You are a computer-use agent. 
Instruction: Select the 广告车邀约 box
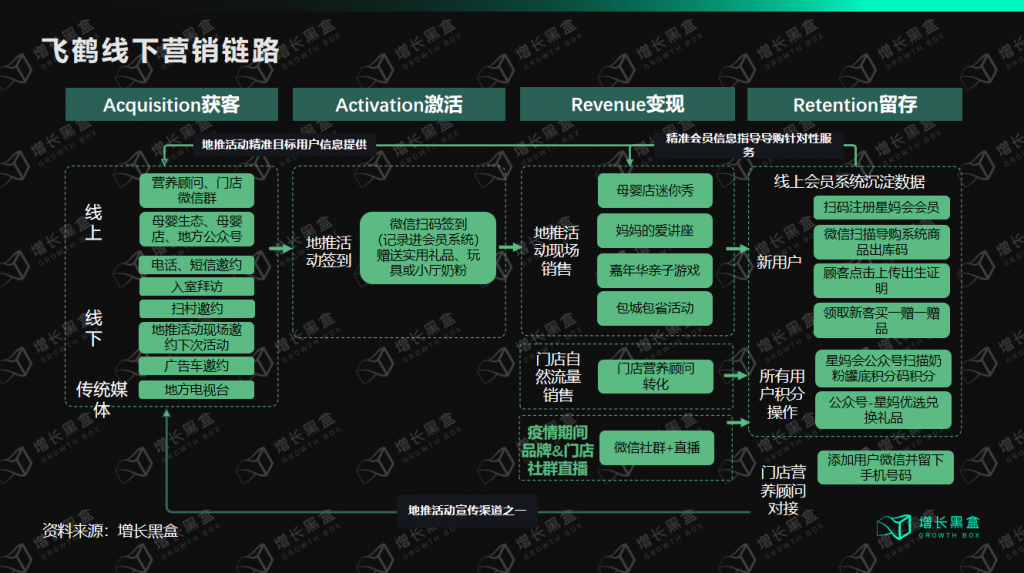197,366
